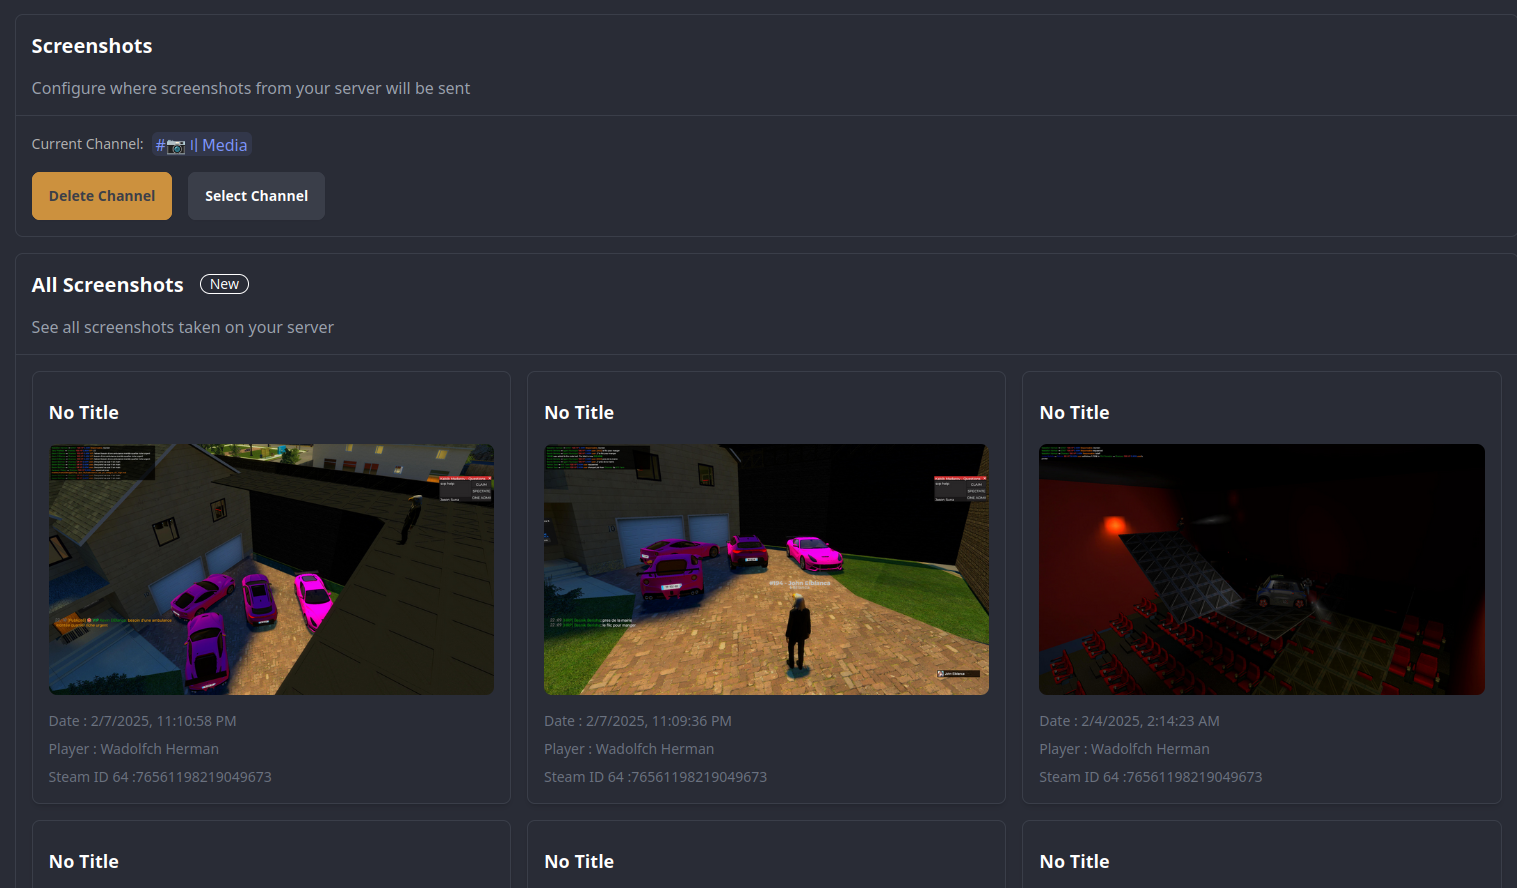Open the Media channel mention link
1517x888 pixels.
tap(201, 145)
